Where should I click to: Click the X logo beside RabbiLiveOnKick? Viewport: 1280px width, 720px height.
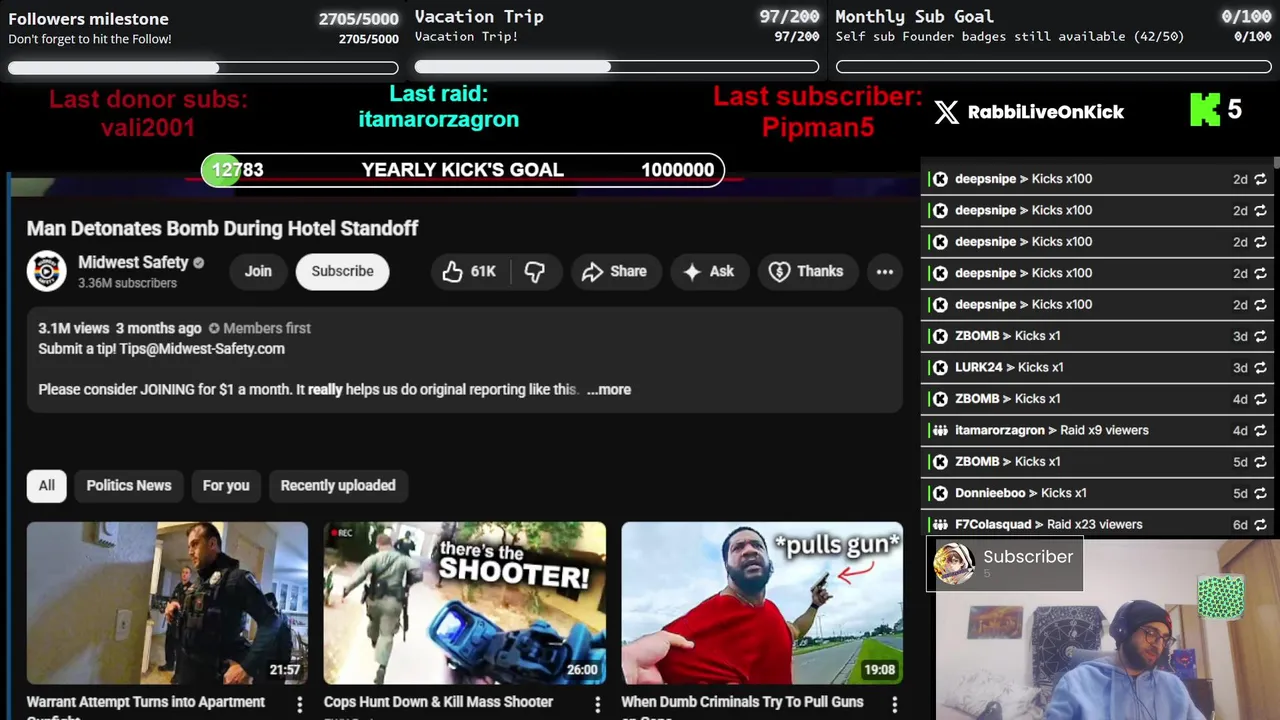point(946,112)
